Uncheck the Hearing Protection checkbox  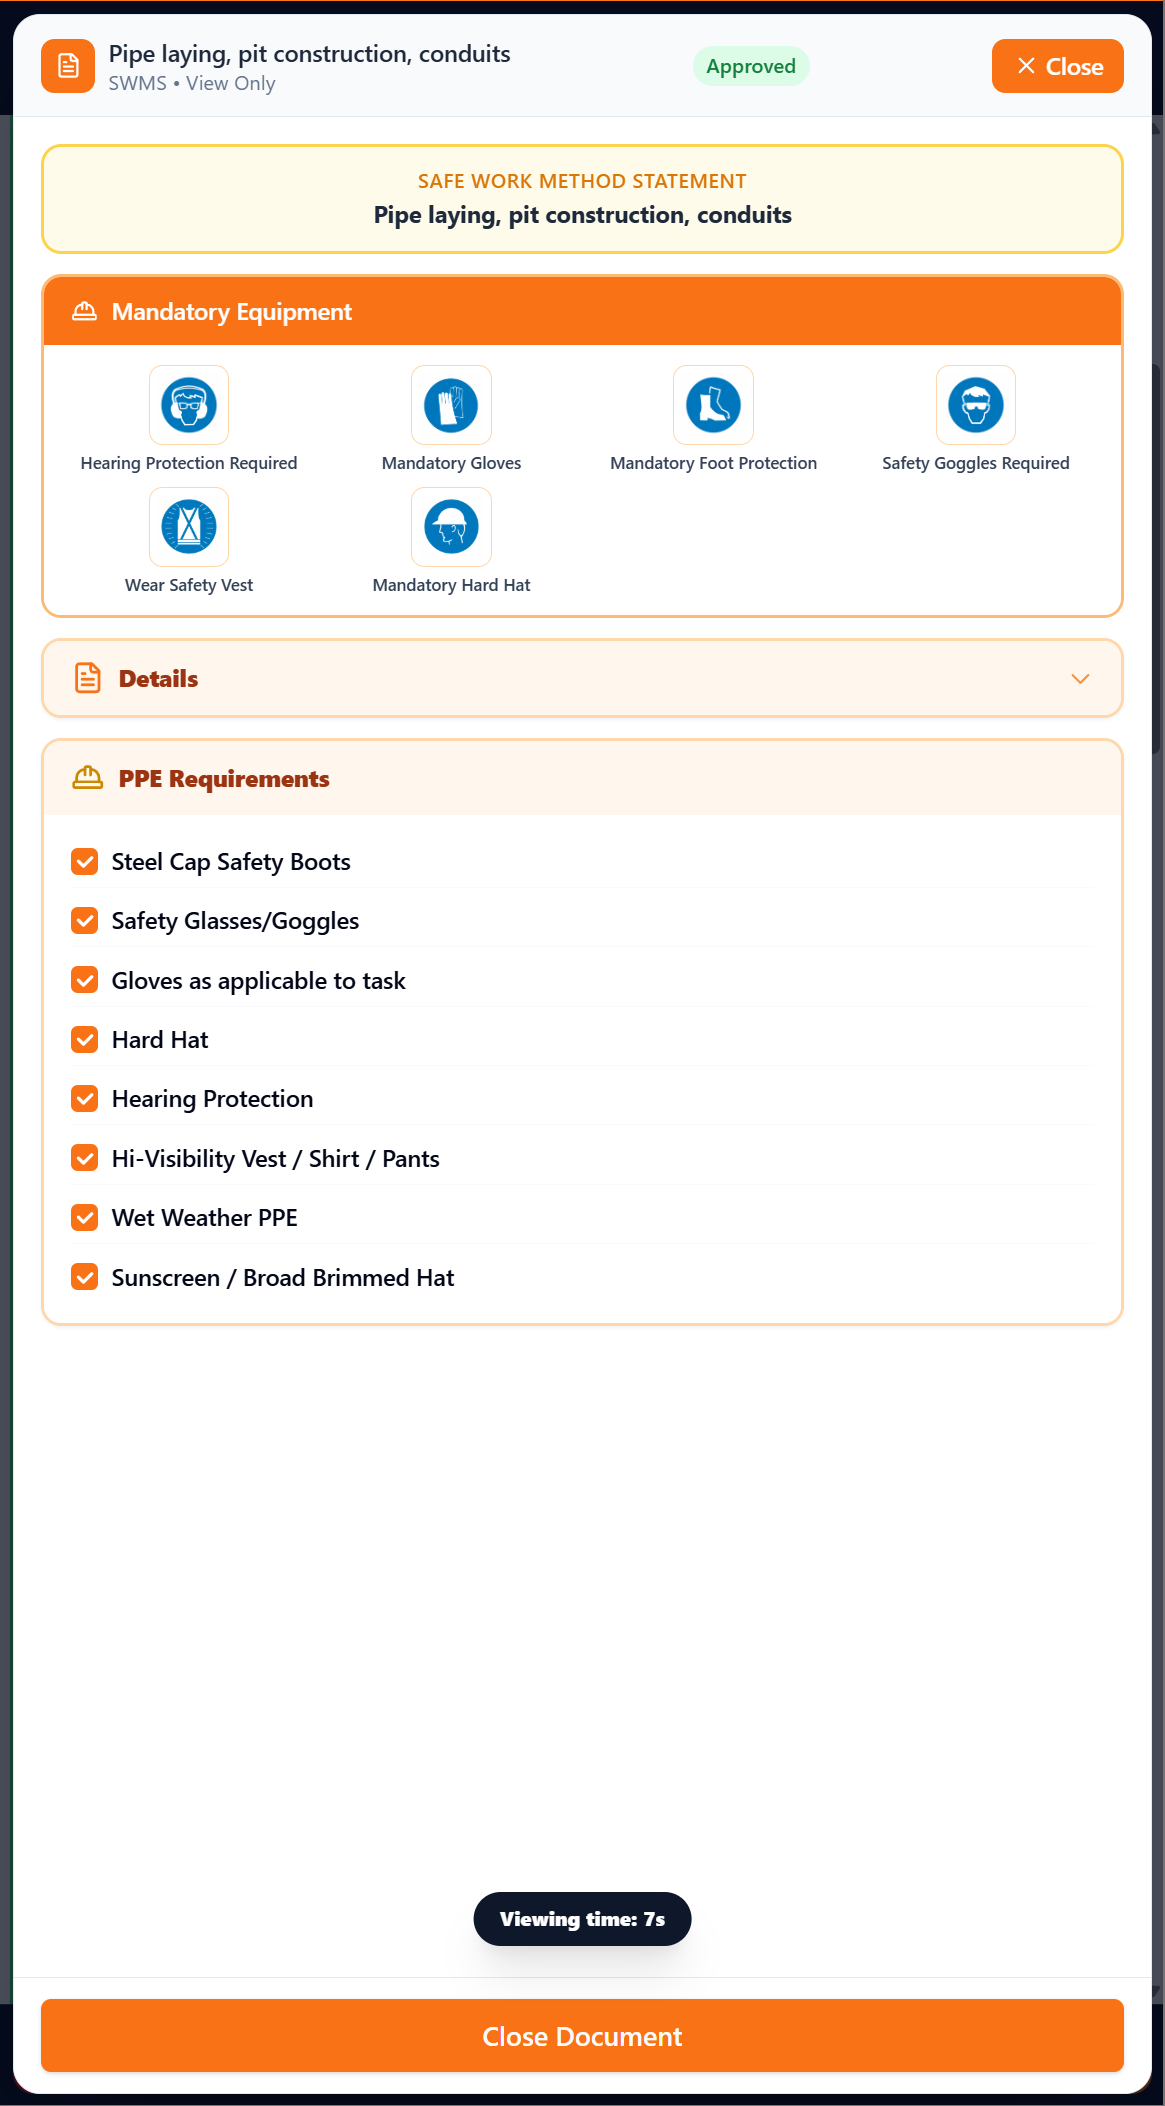pos(85,1099)
